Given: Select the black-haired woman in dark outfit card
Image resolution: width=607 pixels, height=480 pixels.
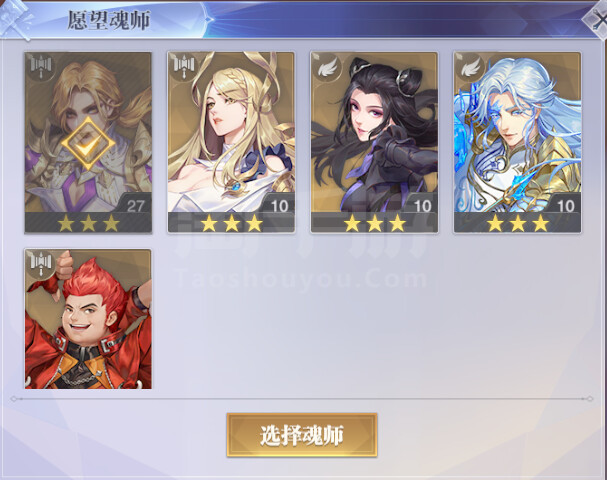Looking at the screenshot, I should 374,142.
